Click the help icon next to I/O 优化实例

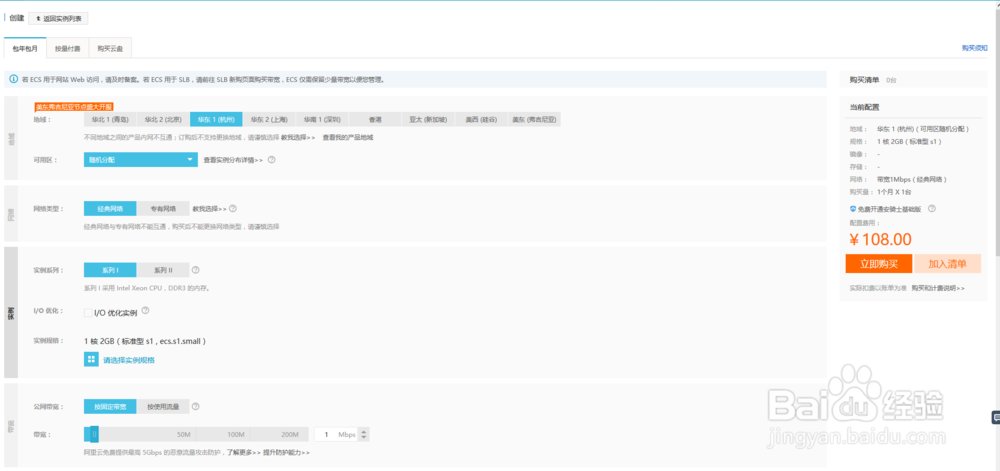click(x=145, y=310)
